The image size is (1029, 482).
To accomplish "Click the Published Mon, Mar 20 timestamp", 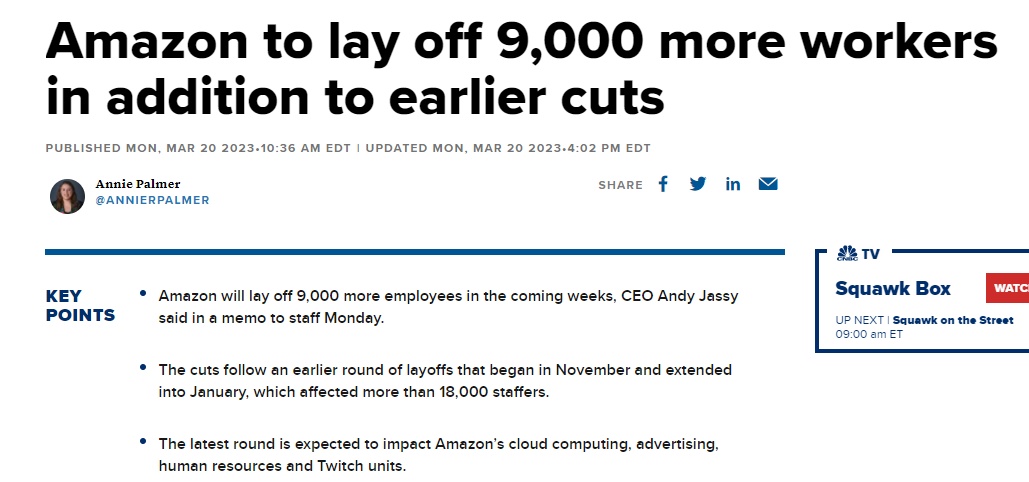I will pos(198,148).
